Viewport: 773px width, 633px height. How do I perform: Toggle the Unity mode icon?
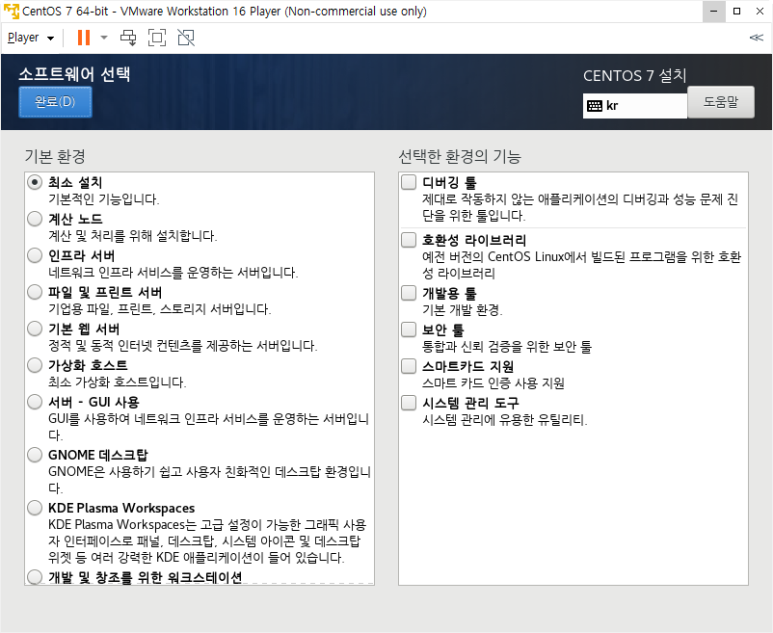(x=186, y=37)
